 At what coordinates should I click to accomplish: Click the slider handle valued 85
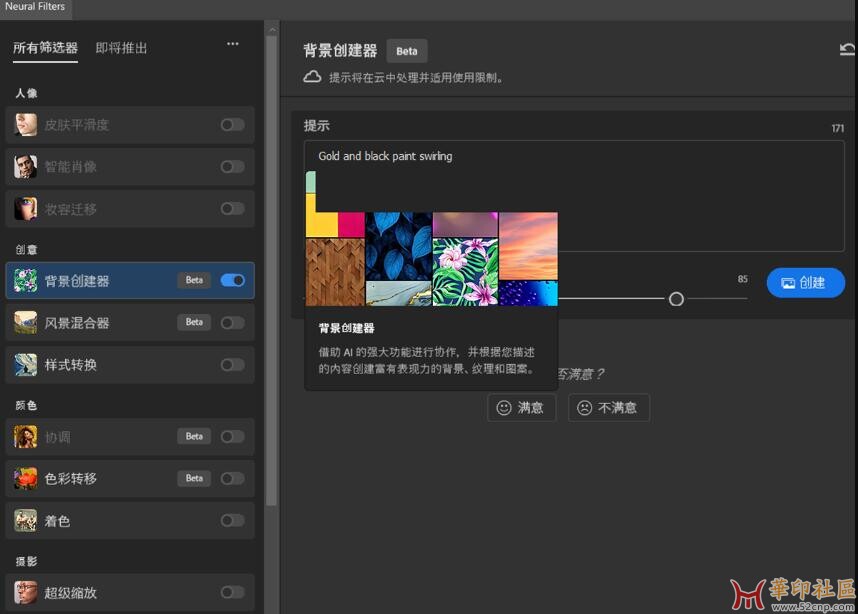(676, 299)
